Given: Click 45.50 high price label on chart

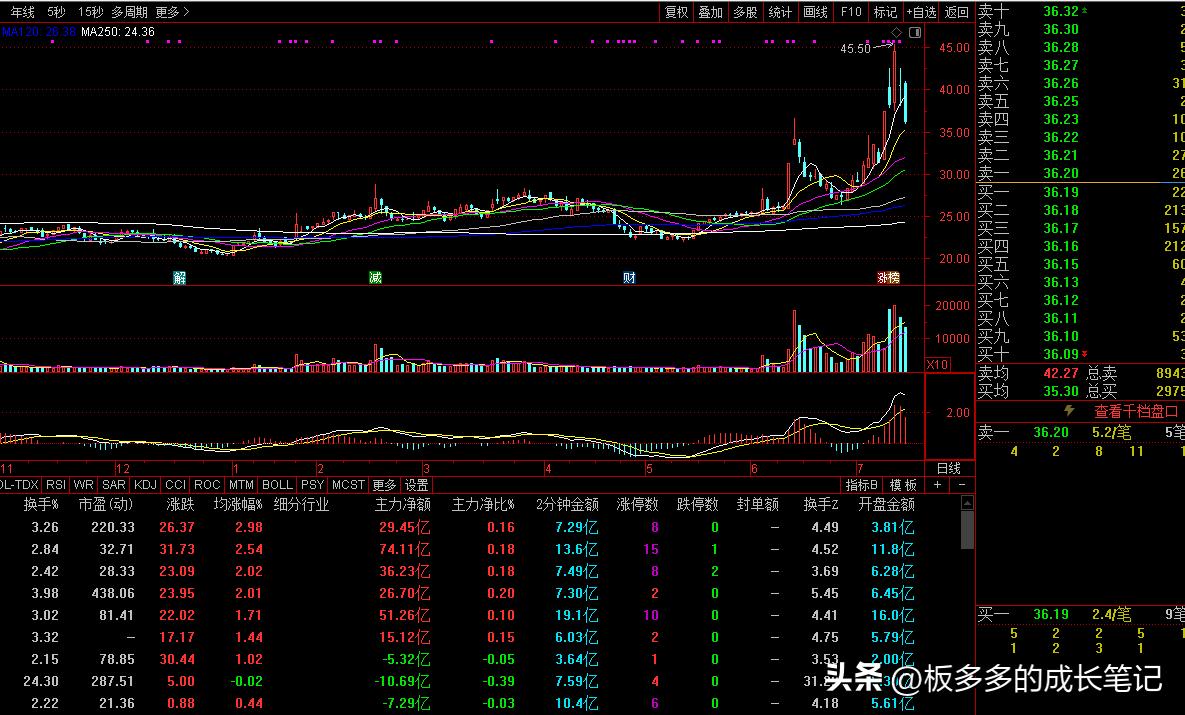Looking at the screenshot, I should coord(855,48).
